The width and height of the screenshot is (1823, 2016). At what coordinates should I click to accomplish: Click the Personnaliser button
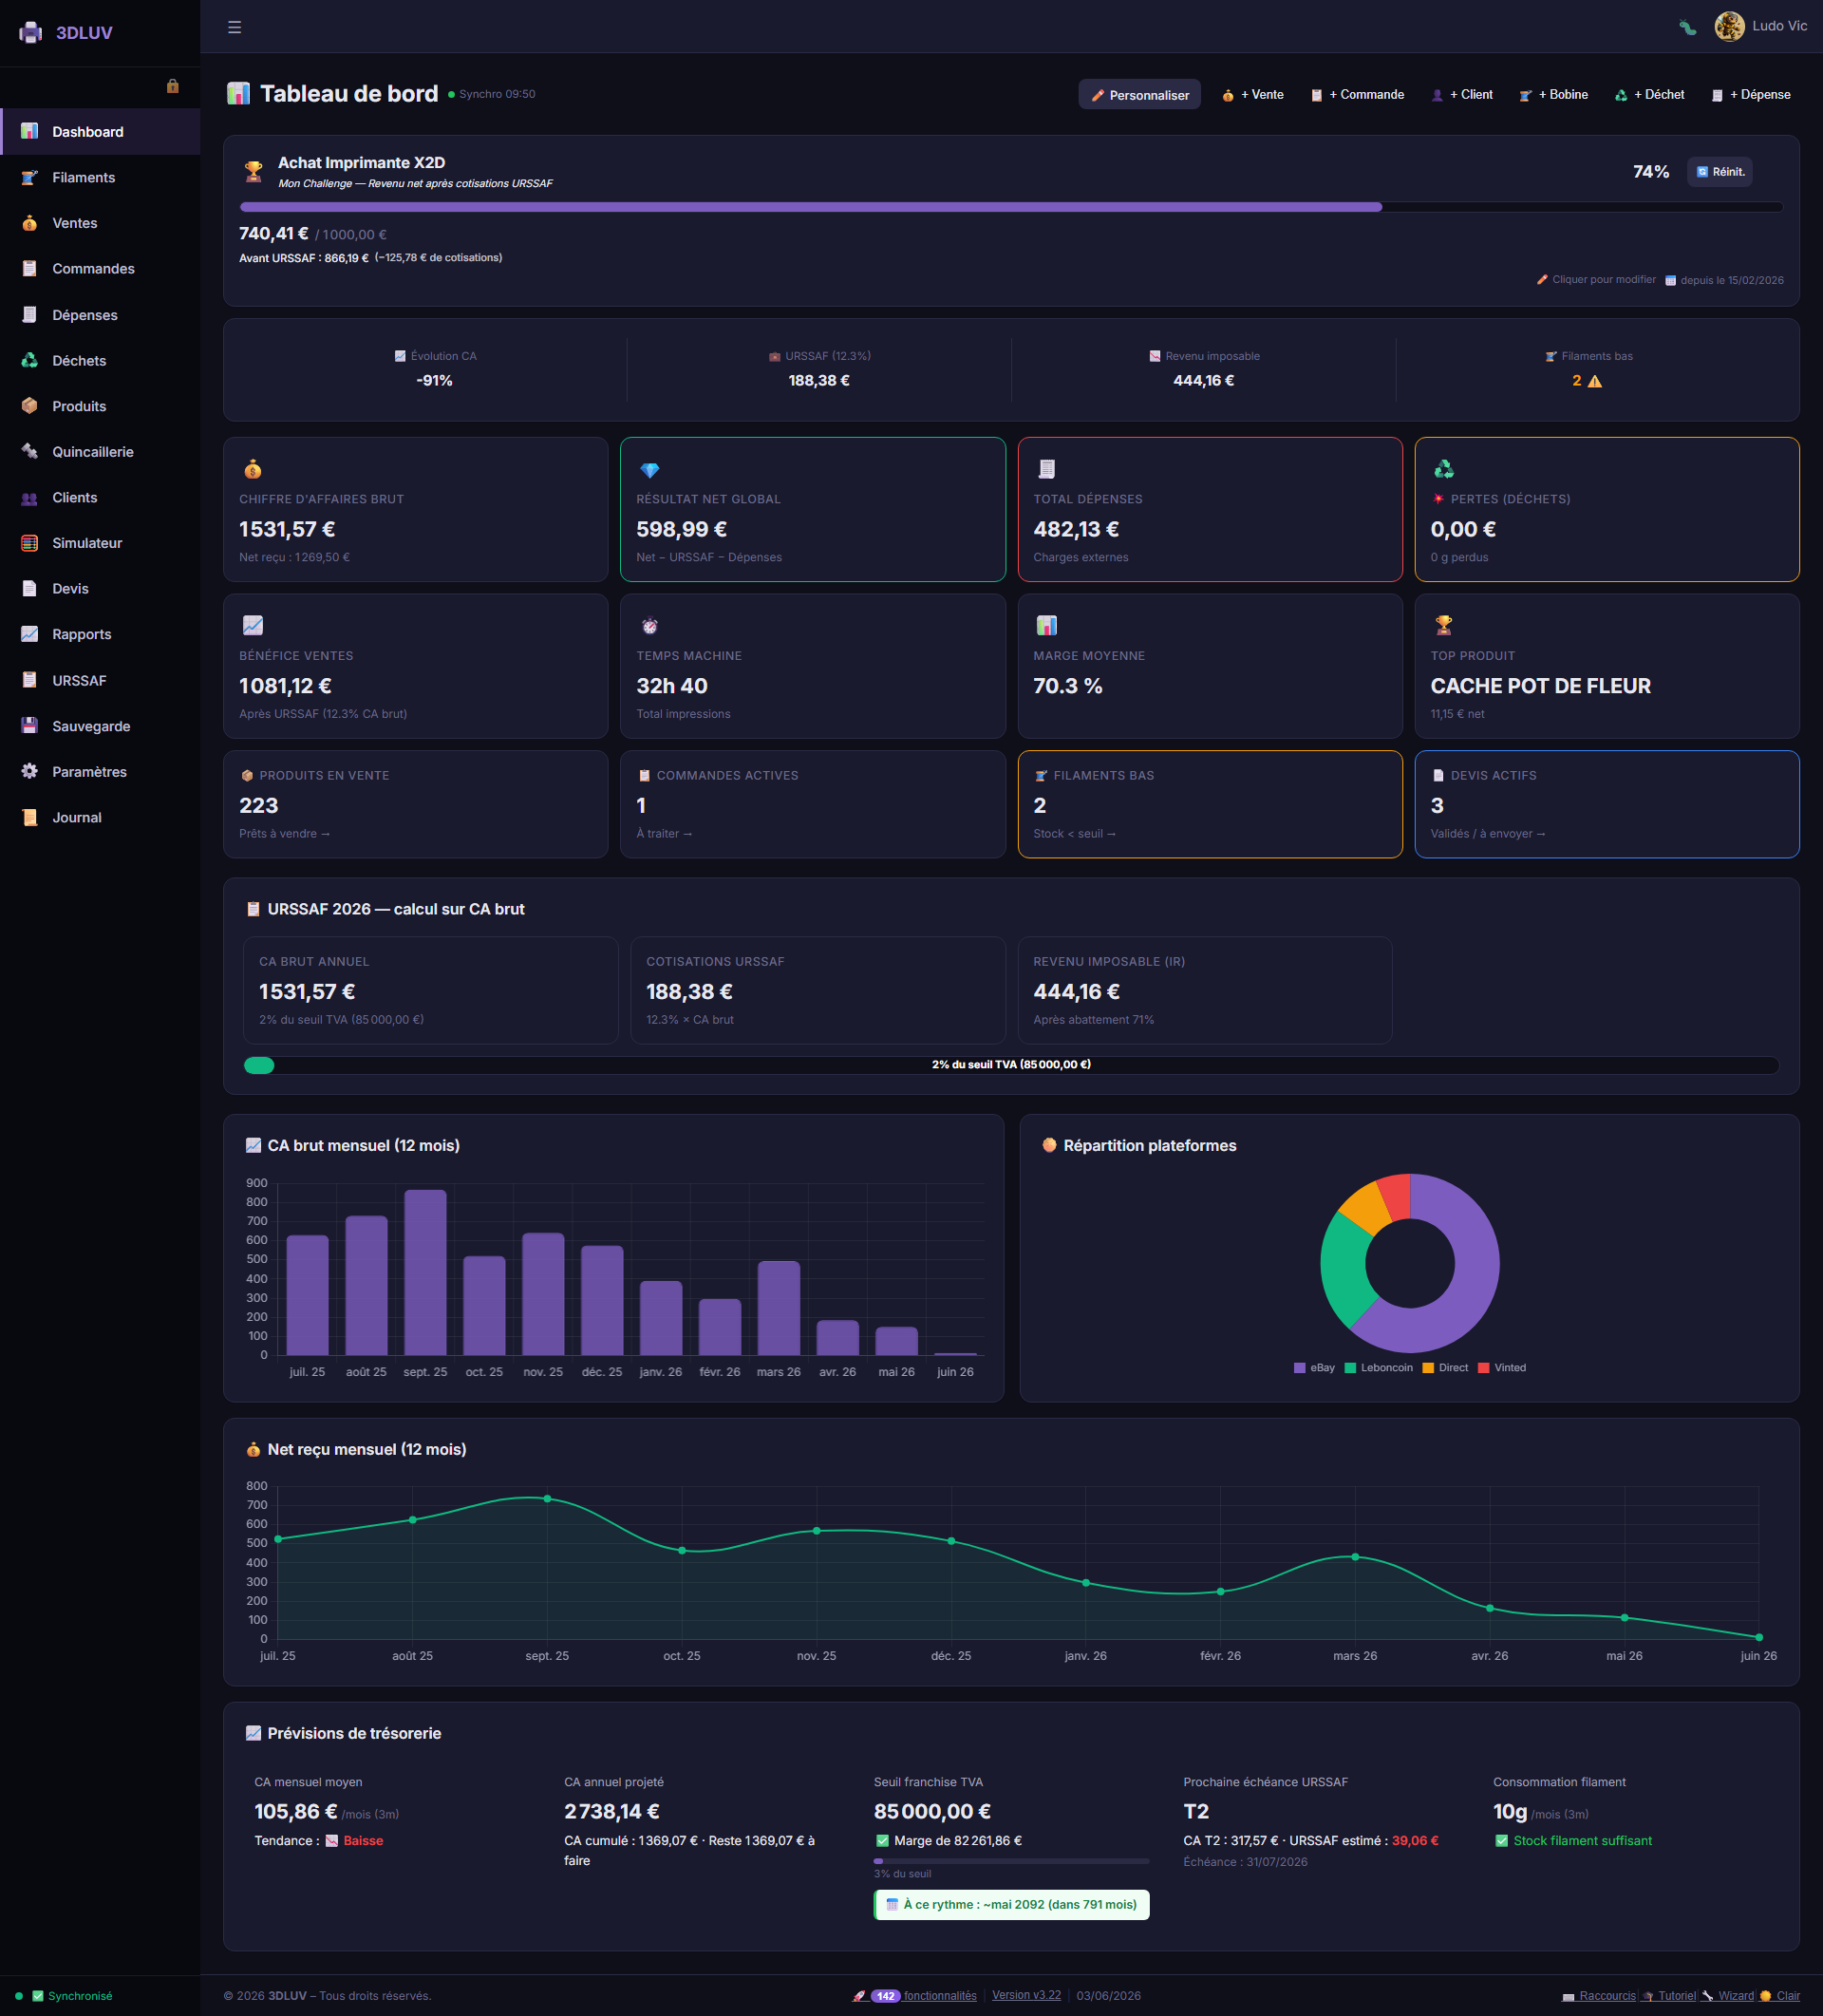[x=1139, y=95]
